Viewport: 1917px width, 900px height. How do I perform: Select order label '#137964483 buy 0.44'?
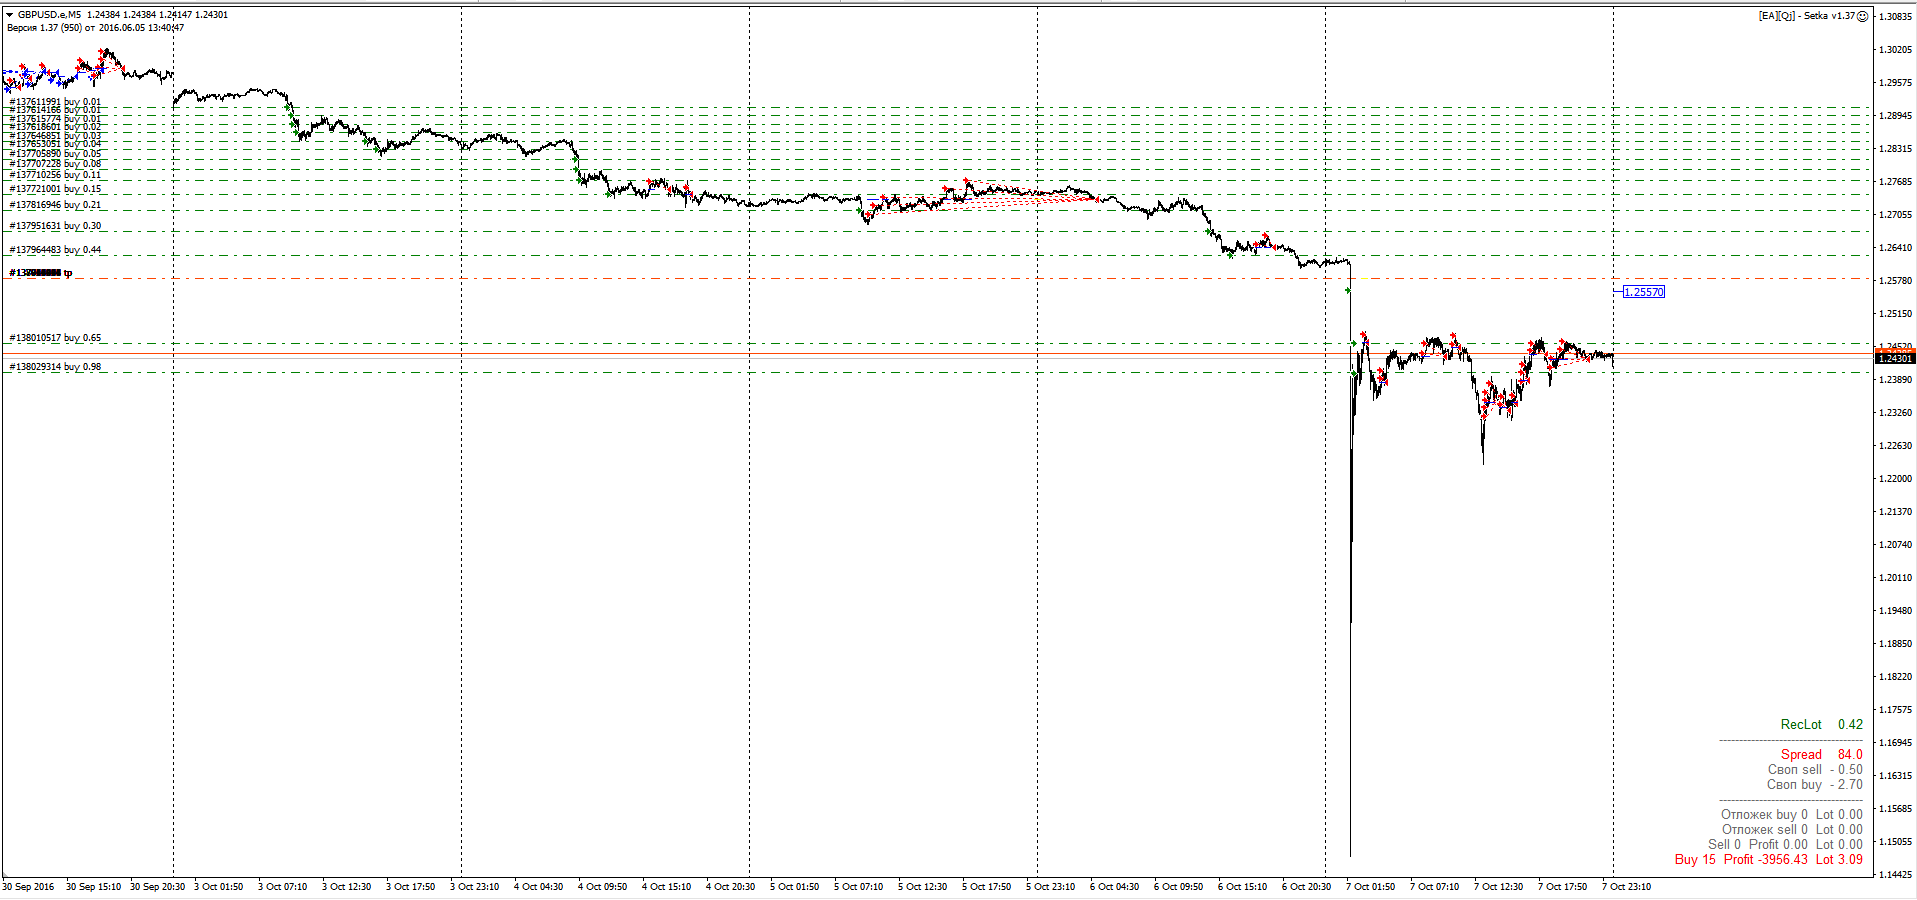[x=55, y=250]
